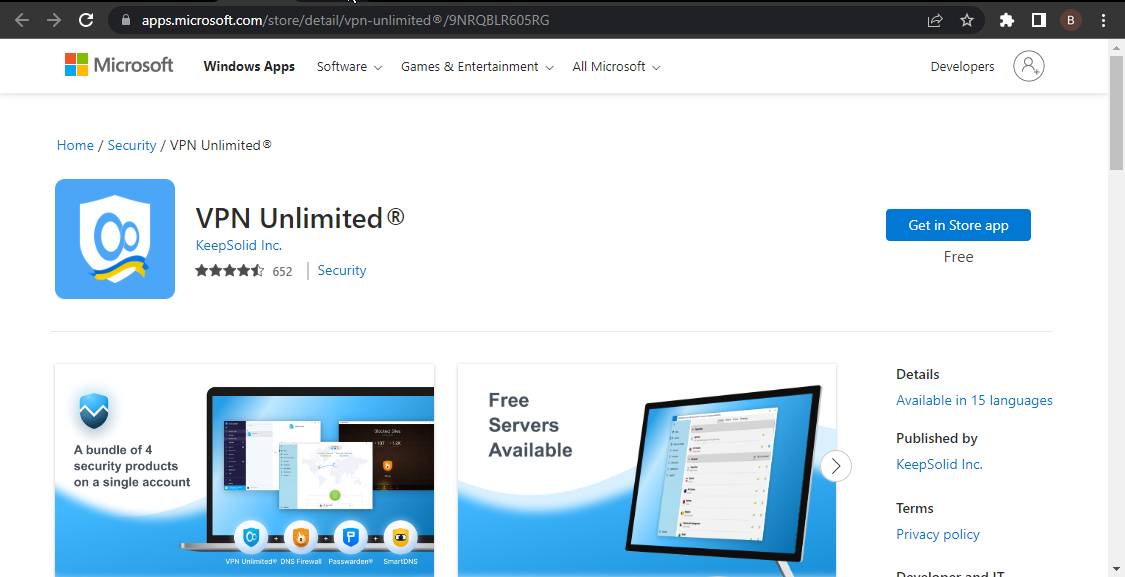Image resolution: width=1125 pixels, height=577 pixels.
Task: Open the Extensions puzzle icon
Action: [x=1007, y=20]
